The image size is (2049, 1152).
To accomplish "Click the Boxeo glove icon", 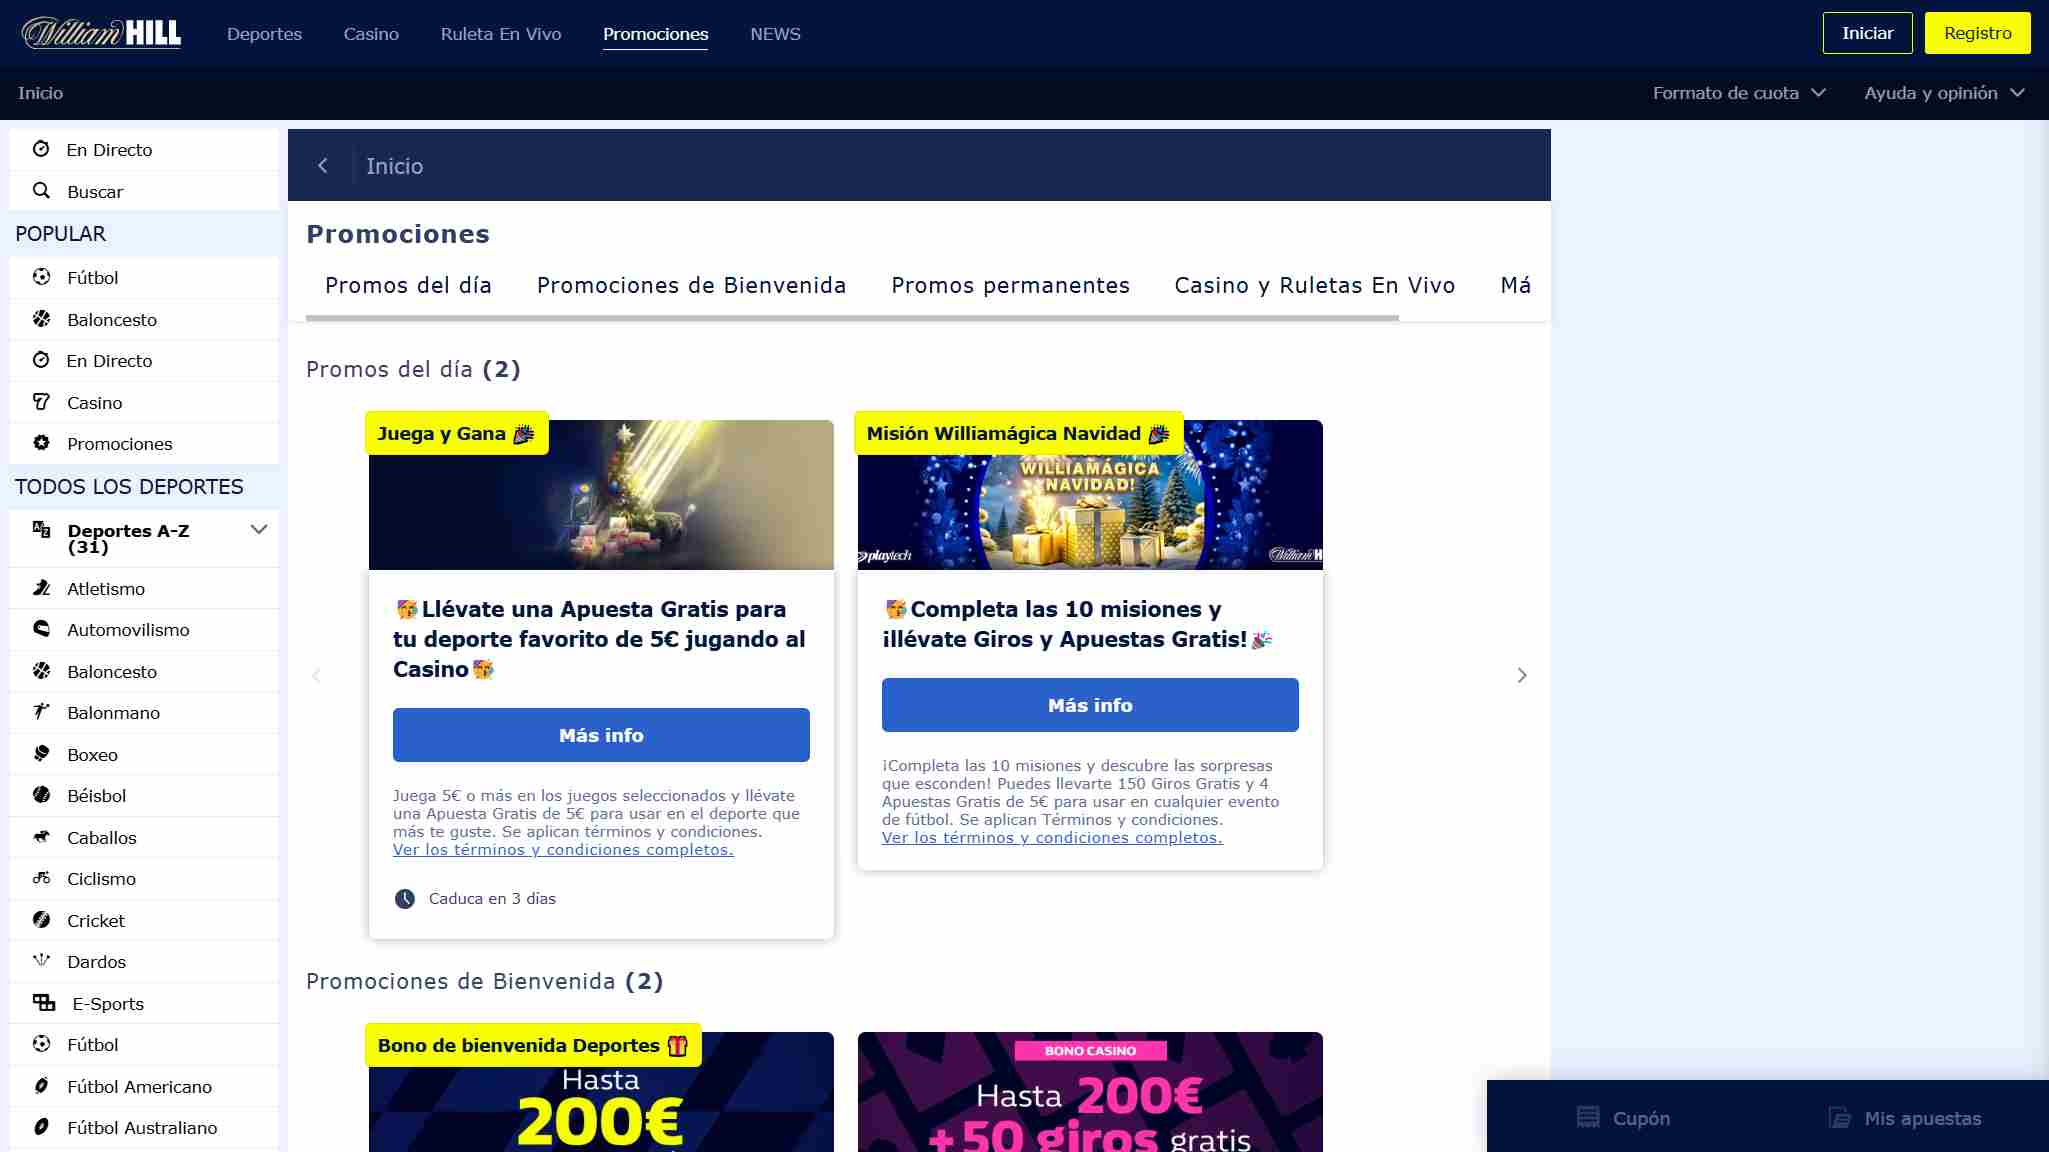I will 41,754.
